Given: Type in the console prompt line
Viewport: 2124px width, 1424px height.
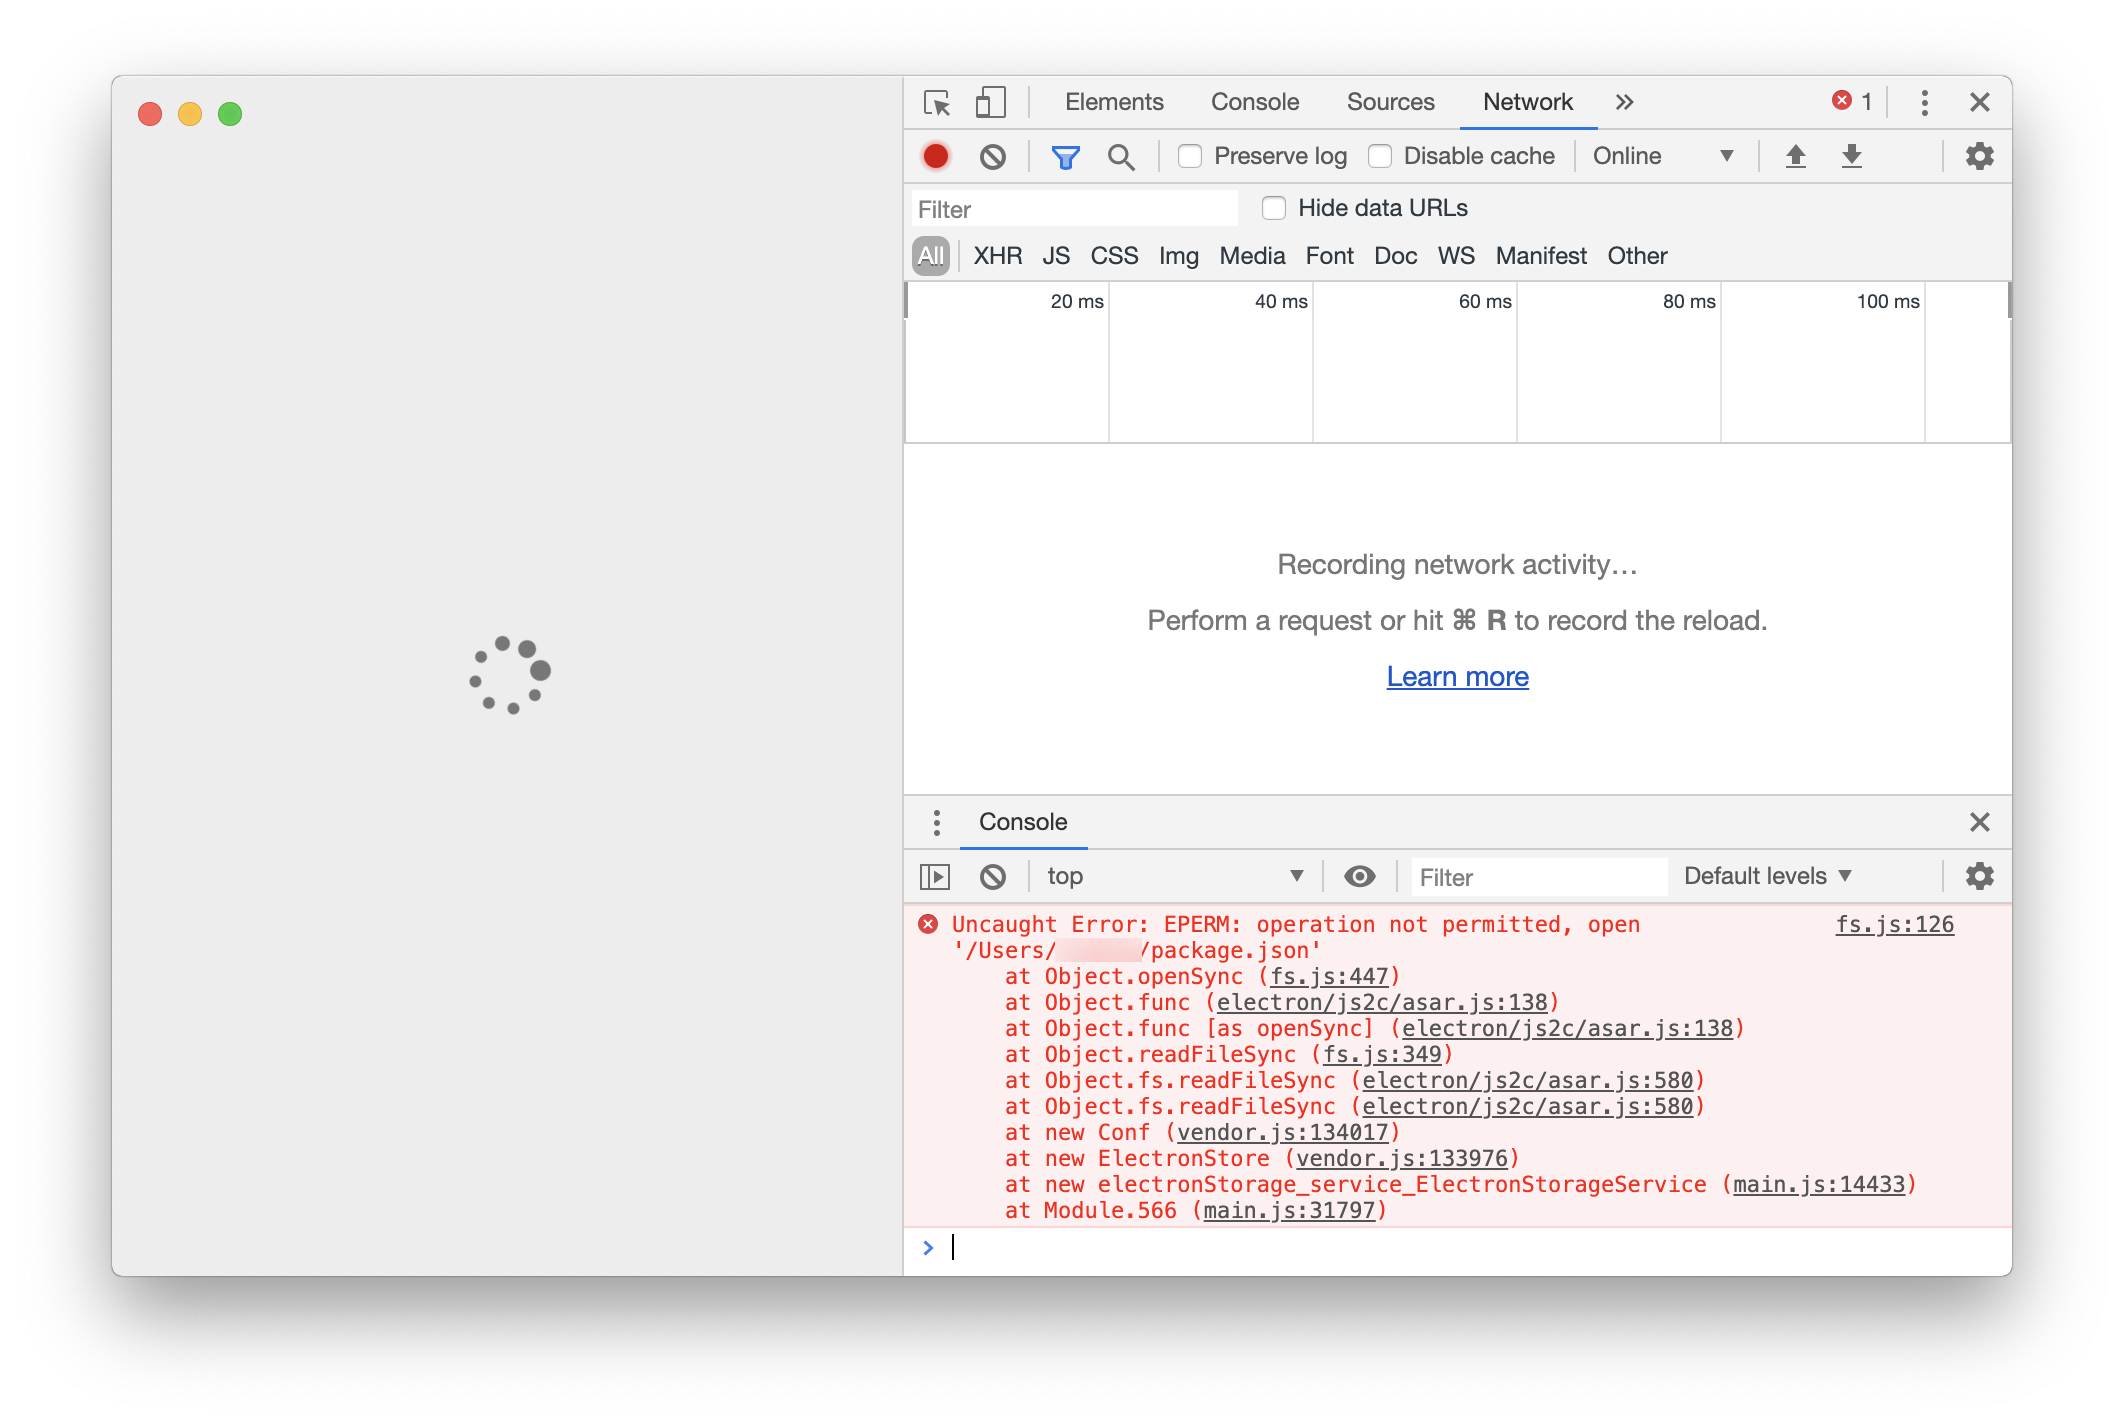Looking at the screenshot, I should pos(1200,1248).
